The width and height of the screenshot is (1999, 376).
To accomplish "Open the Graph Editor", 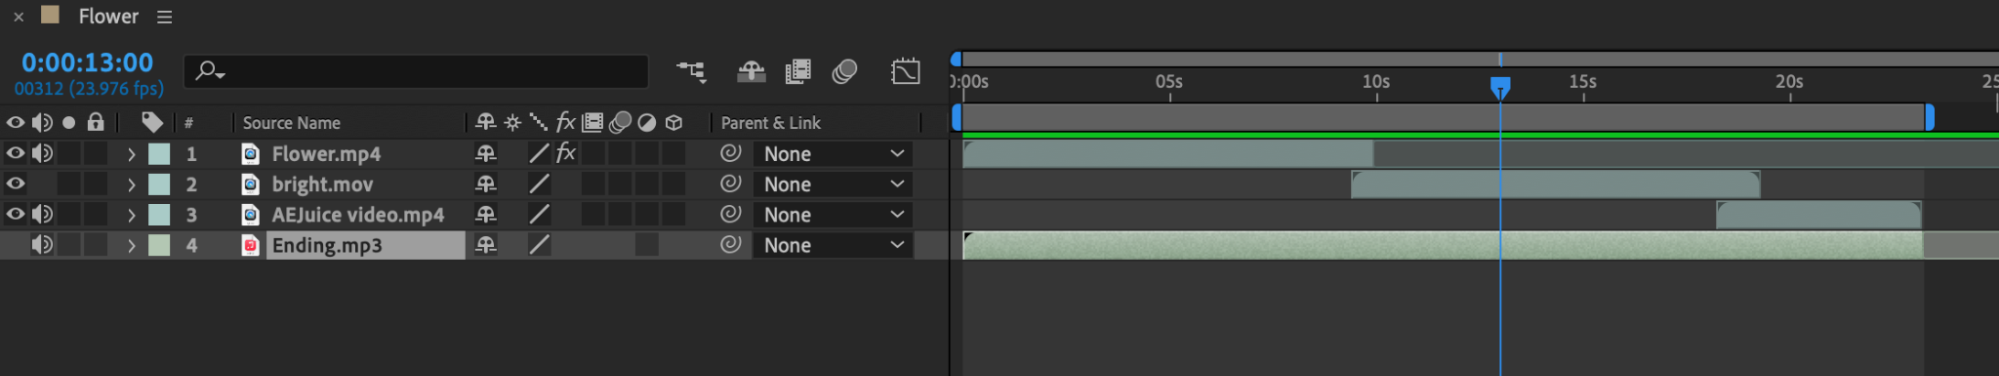I will coord(905,71).
